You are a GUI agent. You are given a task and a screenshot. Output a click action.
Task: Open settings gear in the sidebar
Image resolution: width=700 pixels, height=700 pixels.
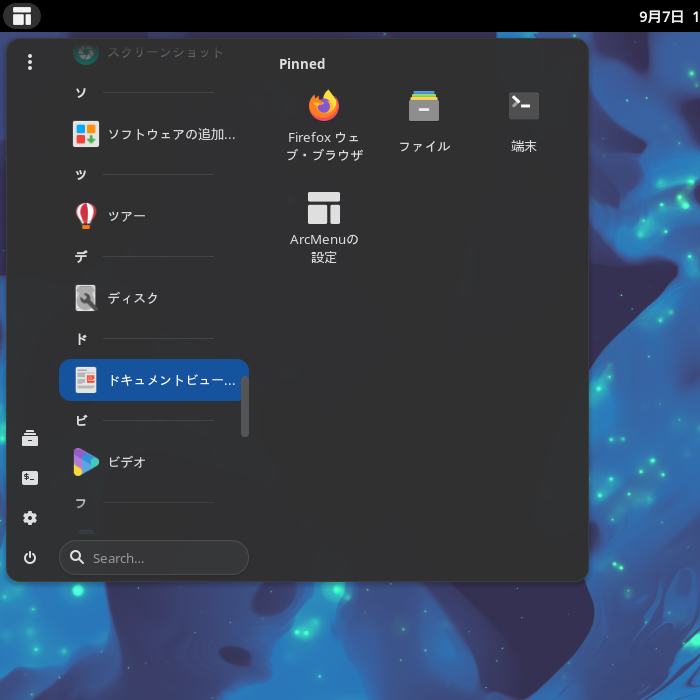pos(30,518)
